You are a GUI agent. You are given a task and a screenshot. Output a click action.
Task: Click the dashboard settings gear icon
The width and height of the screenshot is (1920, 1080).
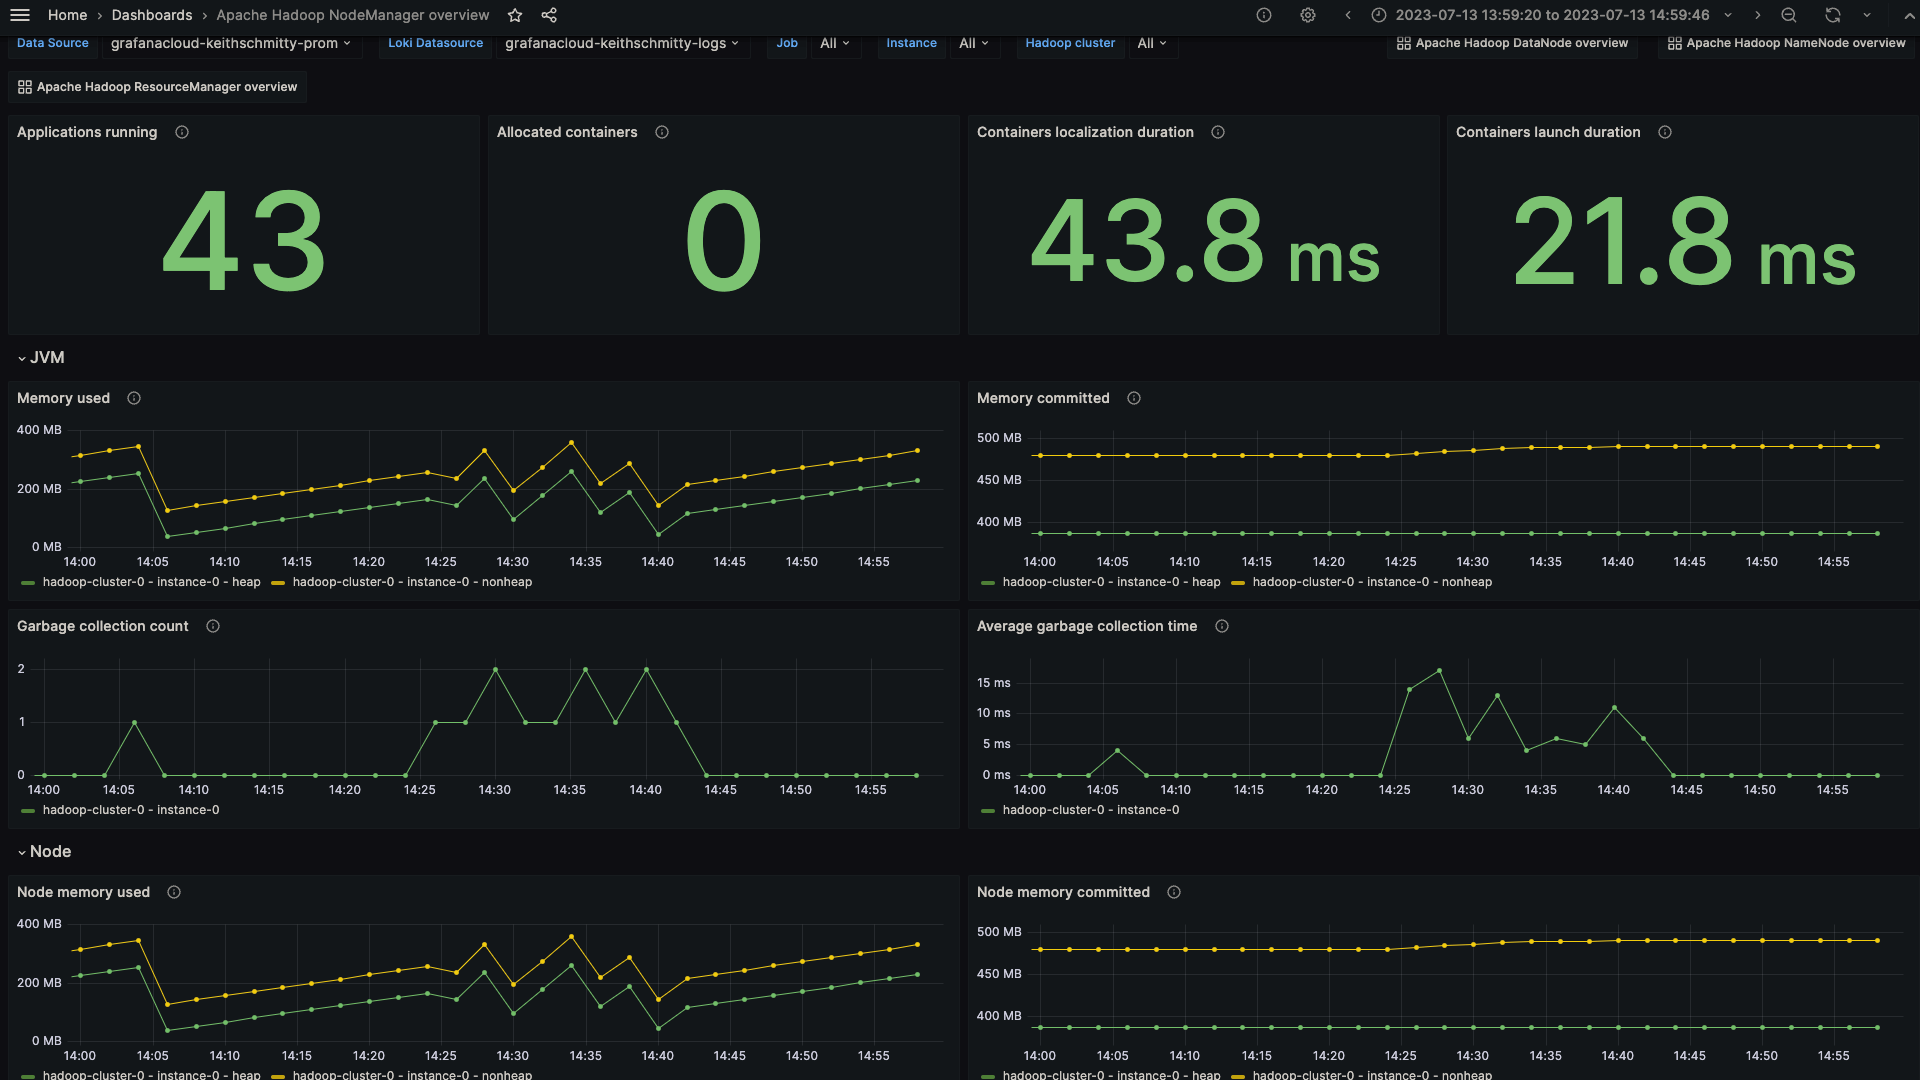point(1304,15)
